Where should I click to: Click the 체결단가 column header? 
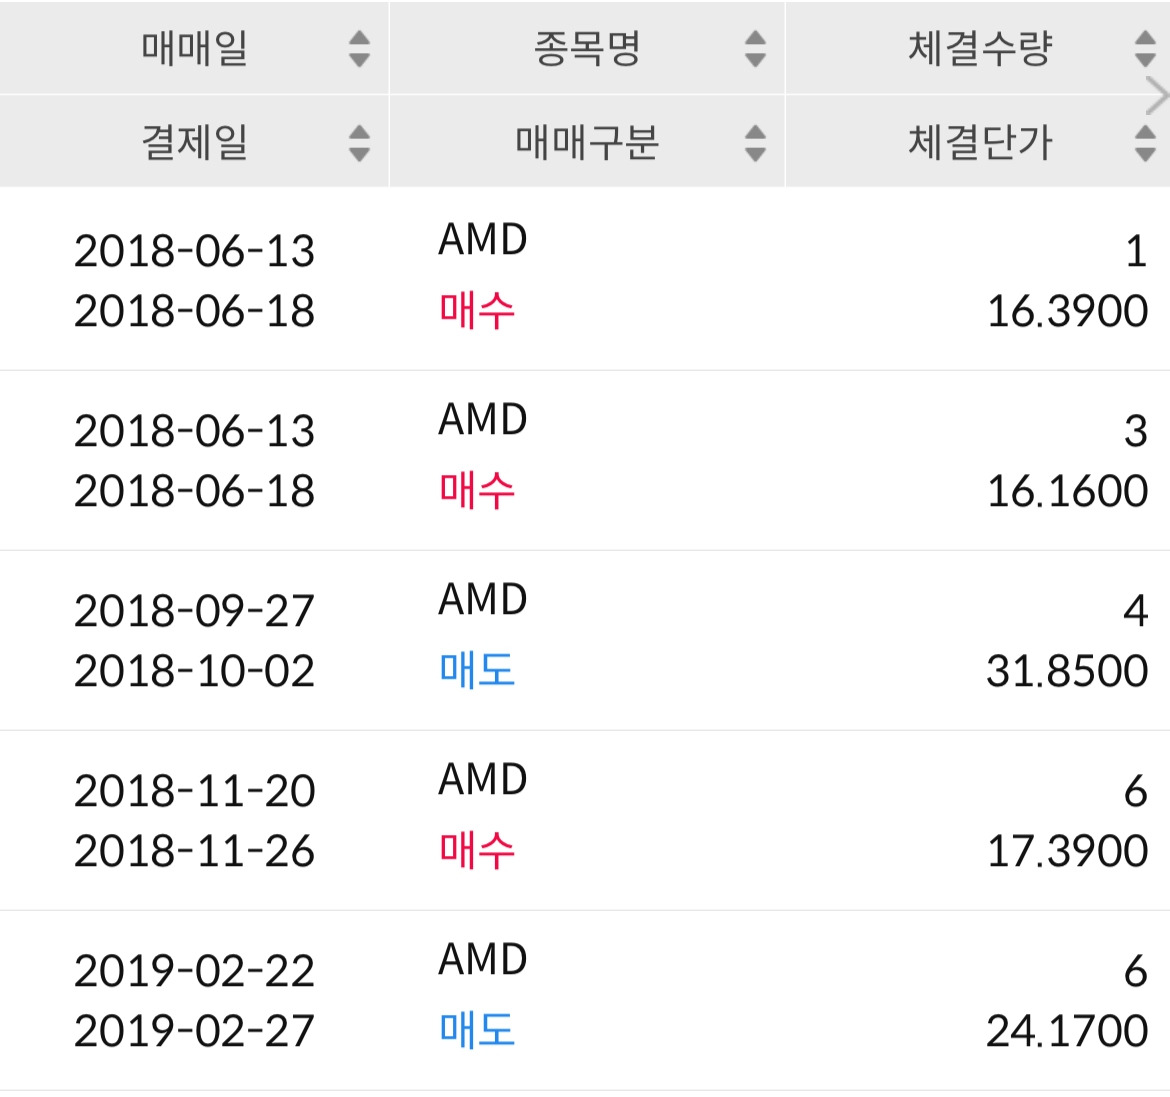pos(979,142)
